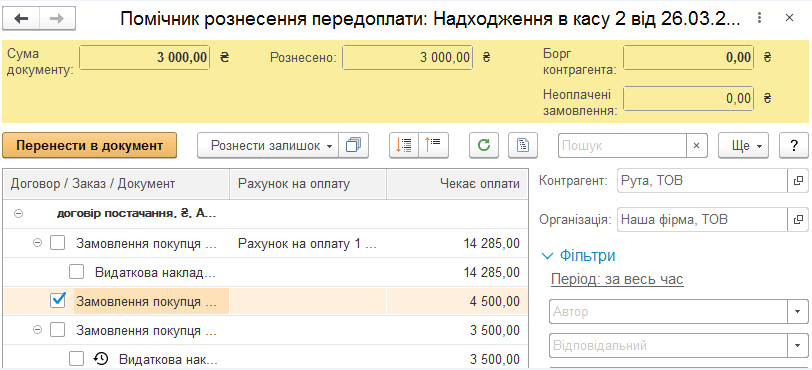Select the Сума документу value 3 000,00

tap(144, 57)
